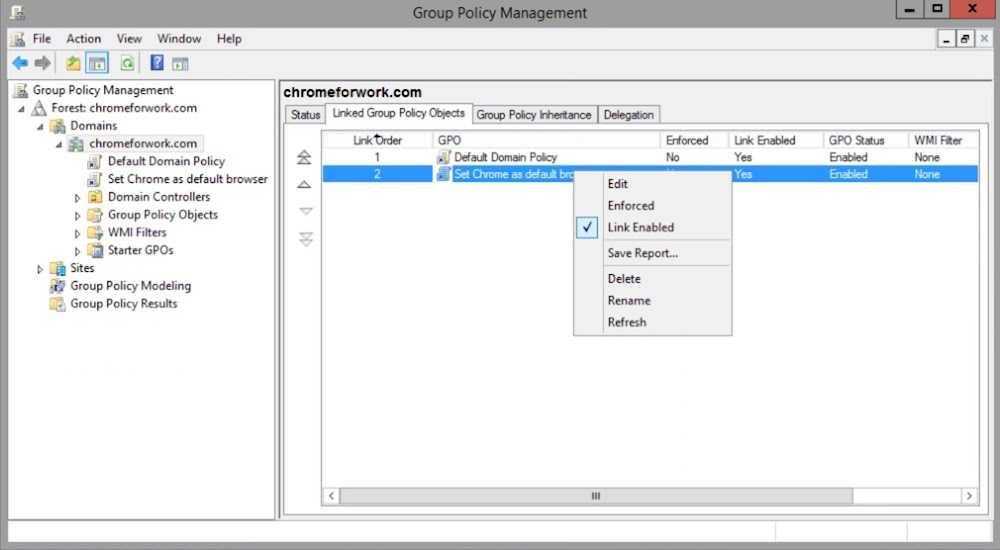Viewport: 1000px width, 550px height.
Task: Expand the WMI Filters node
Action: (x=78, y=234)
